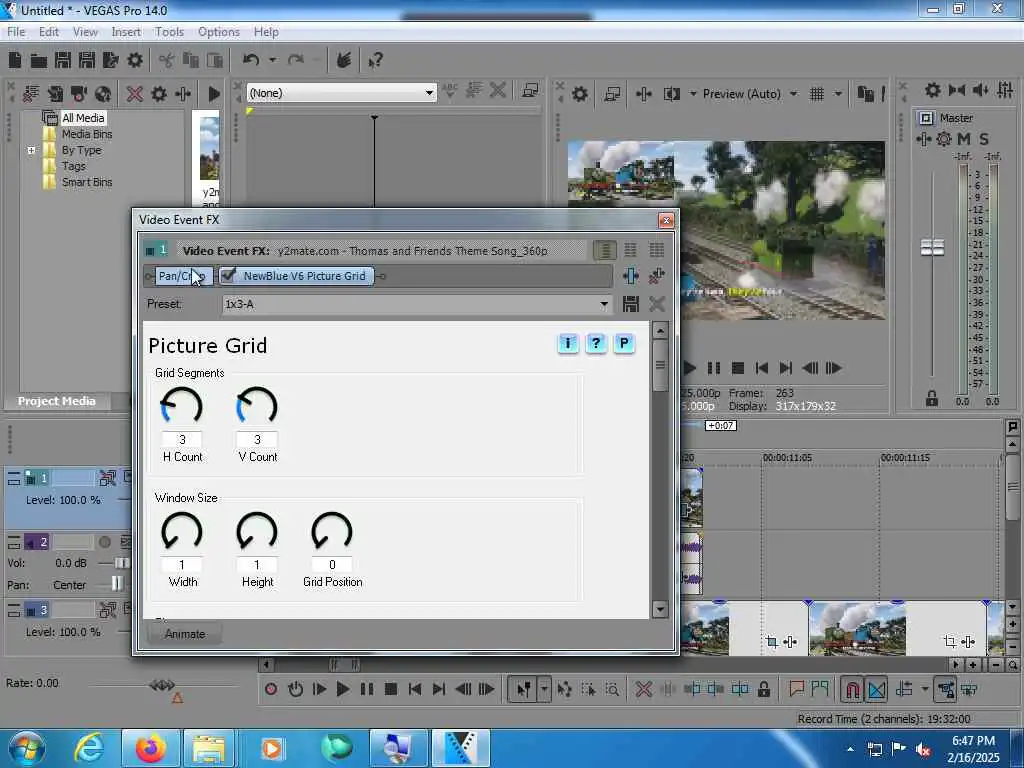Click the Master volume fader handle

click(x=932, y=248)
